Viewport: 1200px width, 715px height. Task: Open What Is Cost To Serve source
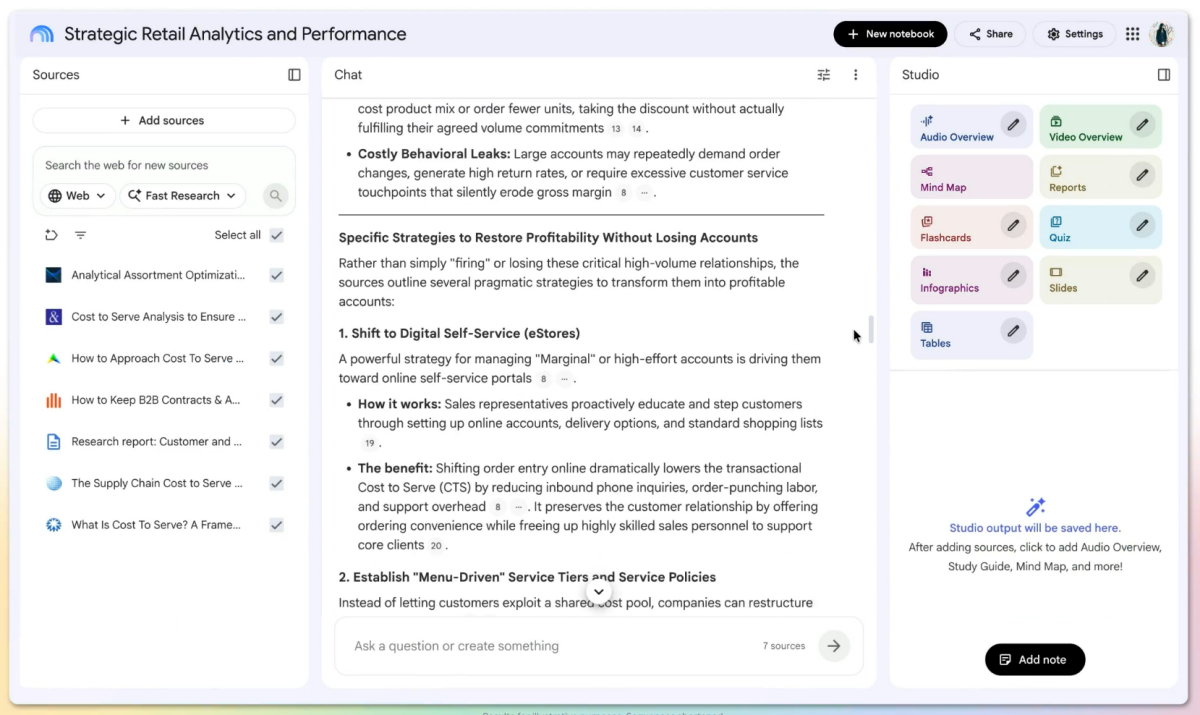point(156,525)
